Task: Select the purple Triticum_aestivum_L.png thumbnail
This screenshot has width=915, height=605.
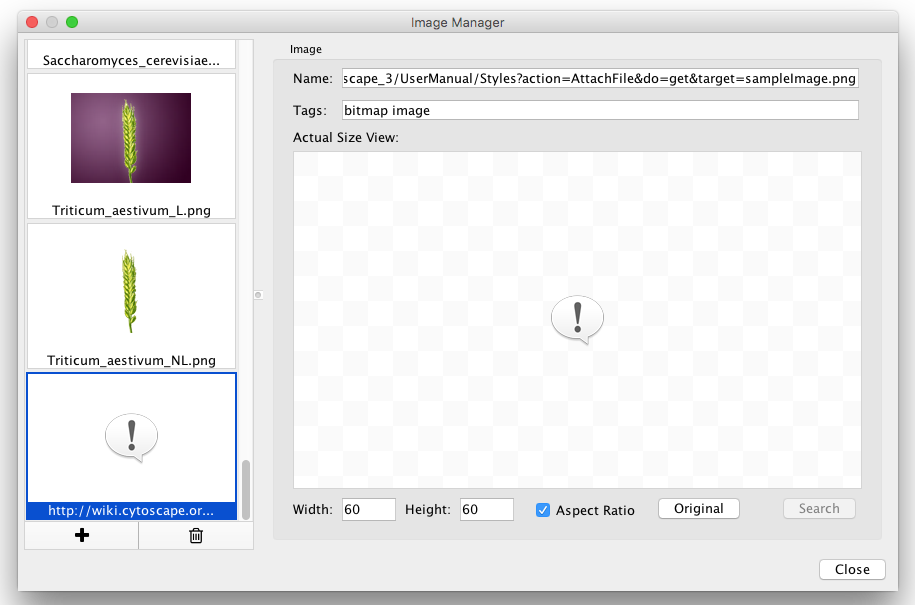Action: (131, 138)
